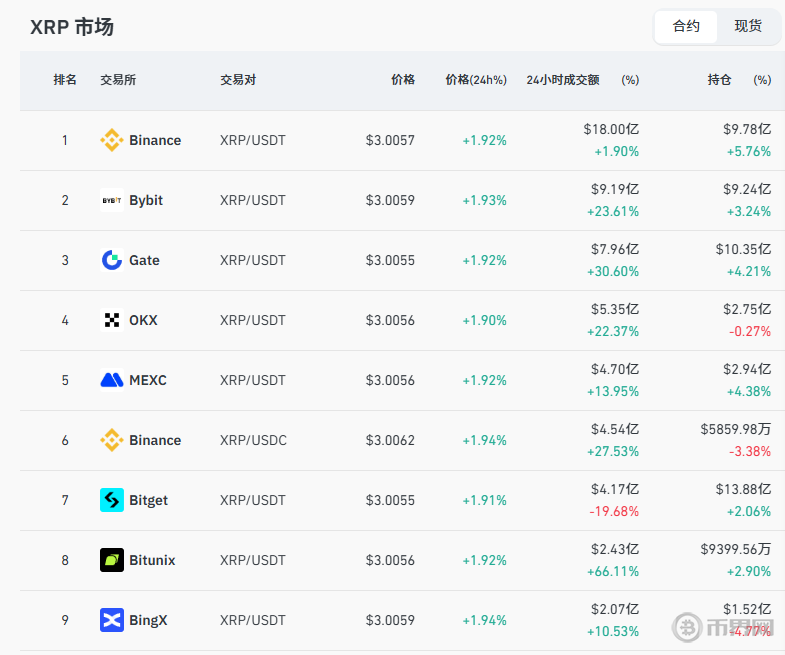Open the BingX exchange link
Image resolution: width=785 pixels, height=655 pixels.
[x=148, y=620]
